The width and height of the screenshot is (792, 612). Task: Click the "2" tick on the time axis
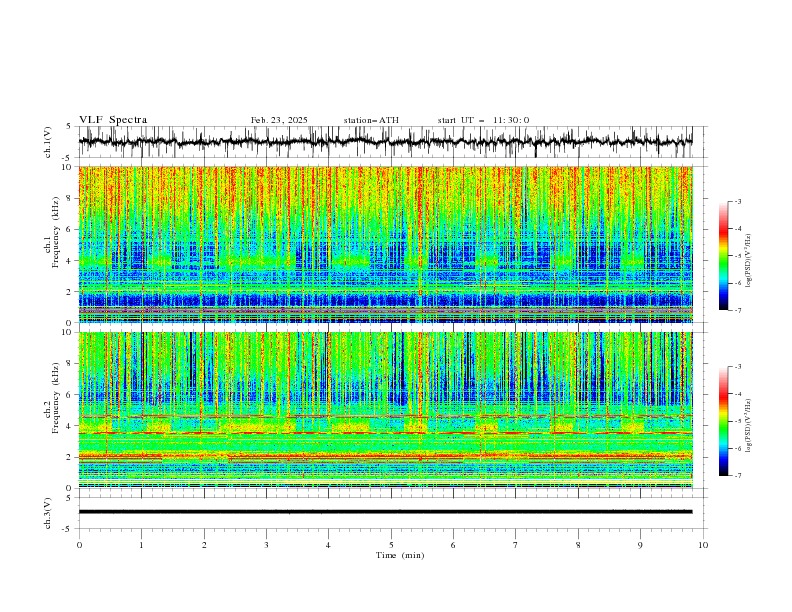coord(204,545)
